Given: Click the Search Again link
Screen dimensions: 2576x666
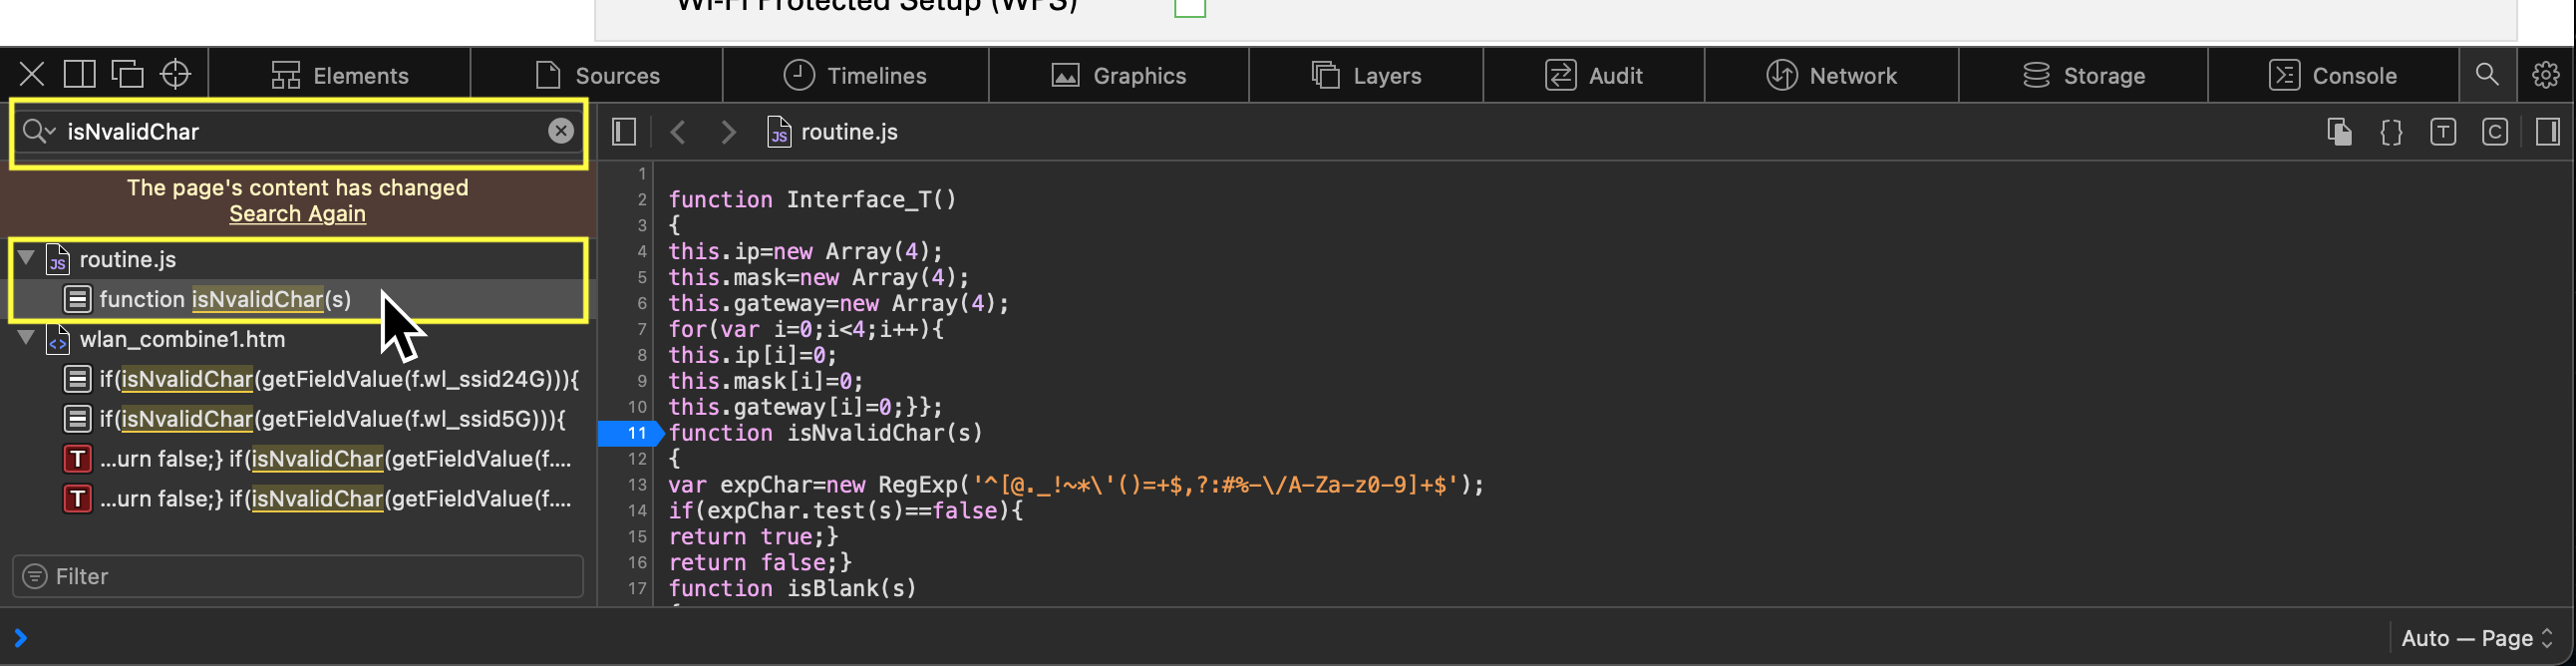Looking at the screenshot, I should point(297,214).
